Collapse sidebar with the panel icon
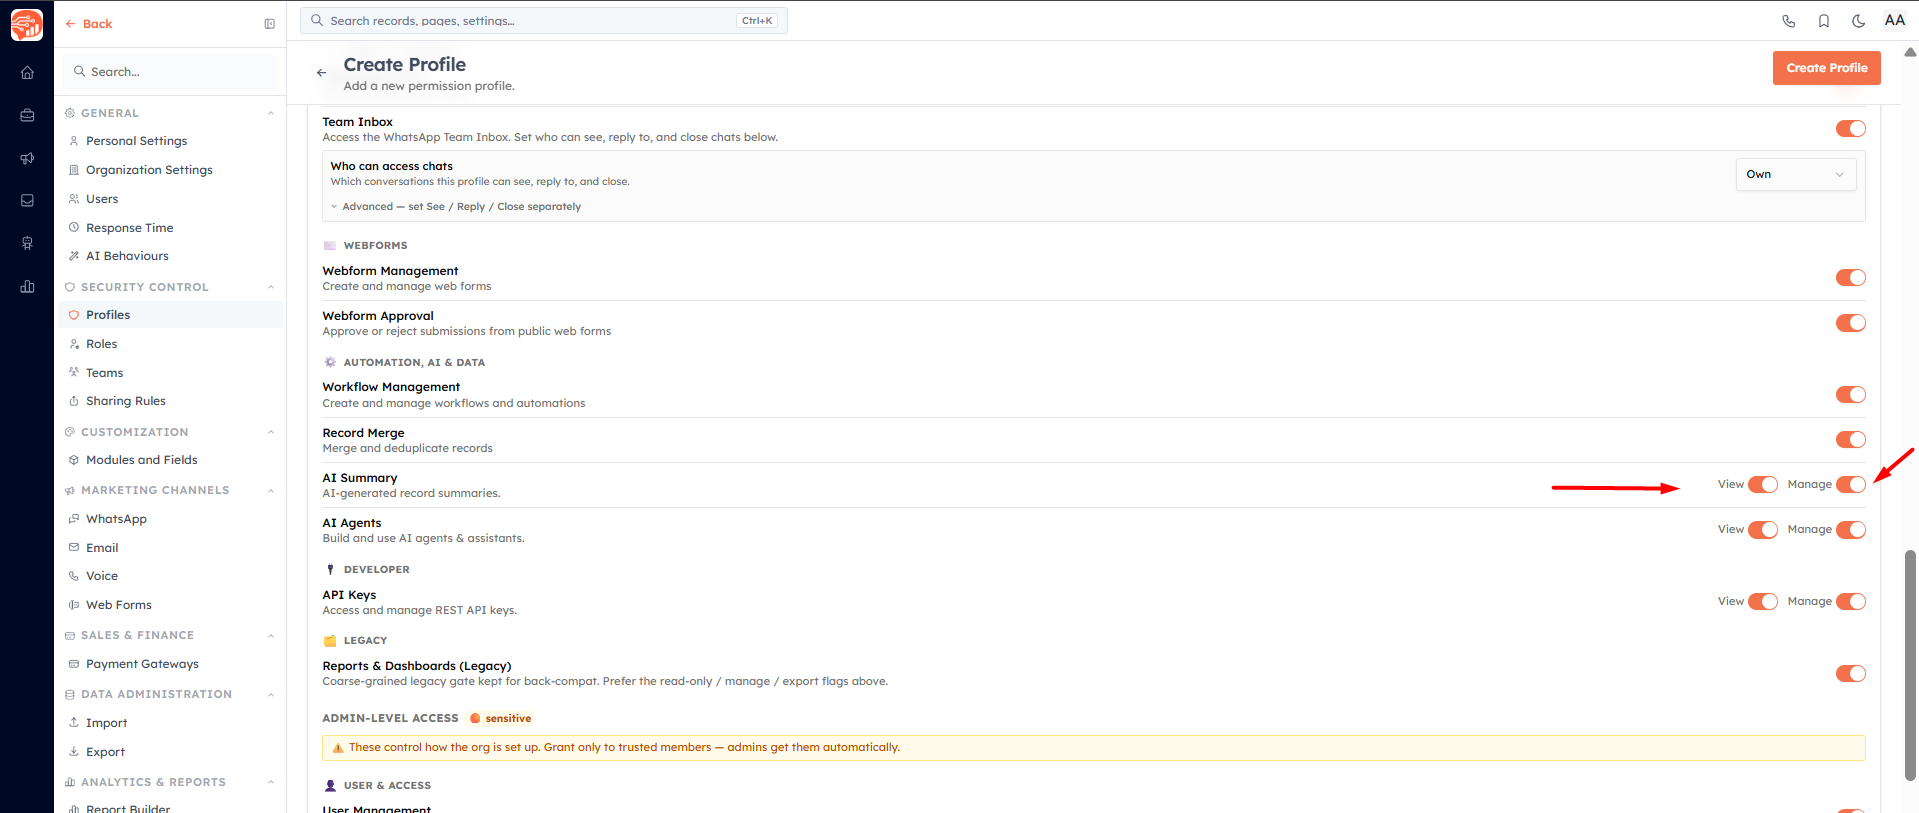The width and height of the screenshot is (1919, 813). click(x=269, y=24)
